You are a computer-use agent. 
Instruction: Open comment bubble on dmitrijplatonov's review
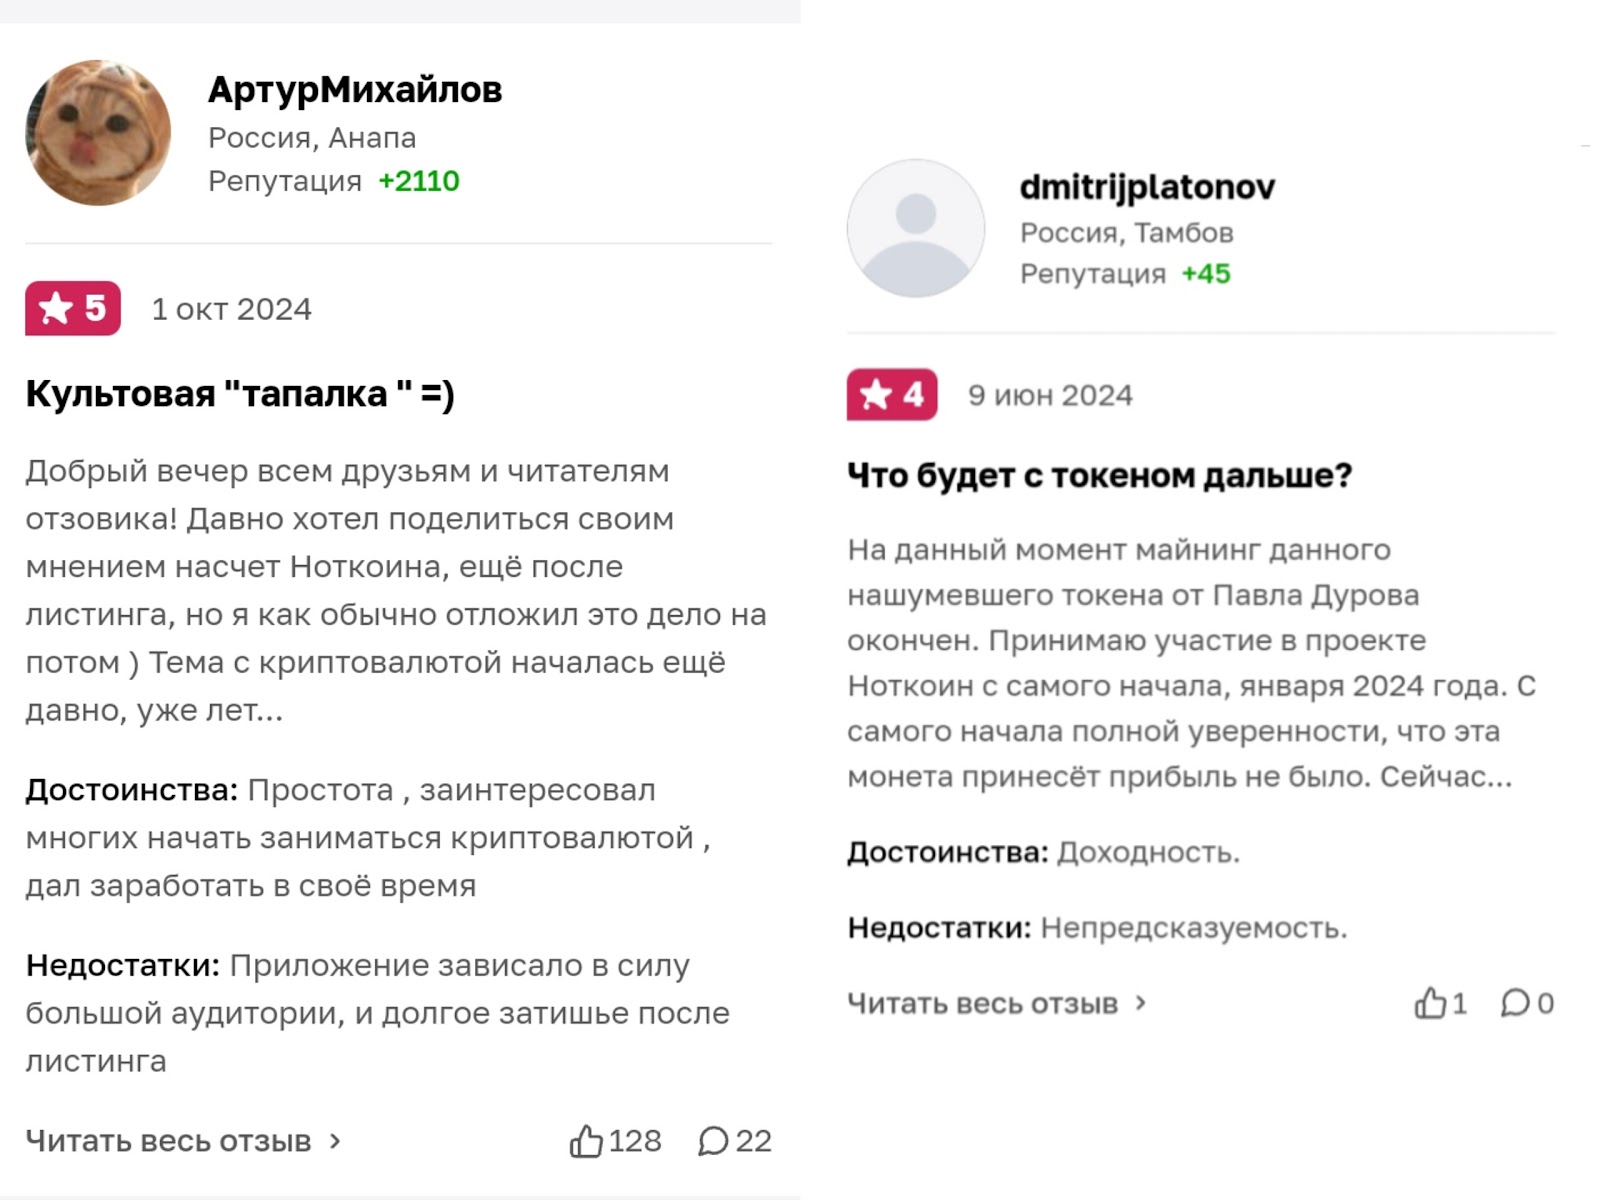(1515, 1003)
